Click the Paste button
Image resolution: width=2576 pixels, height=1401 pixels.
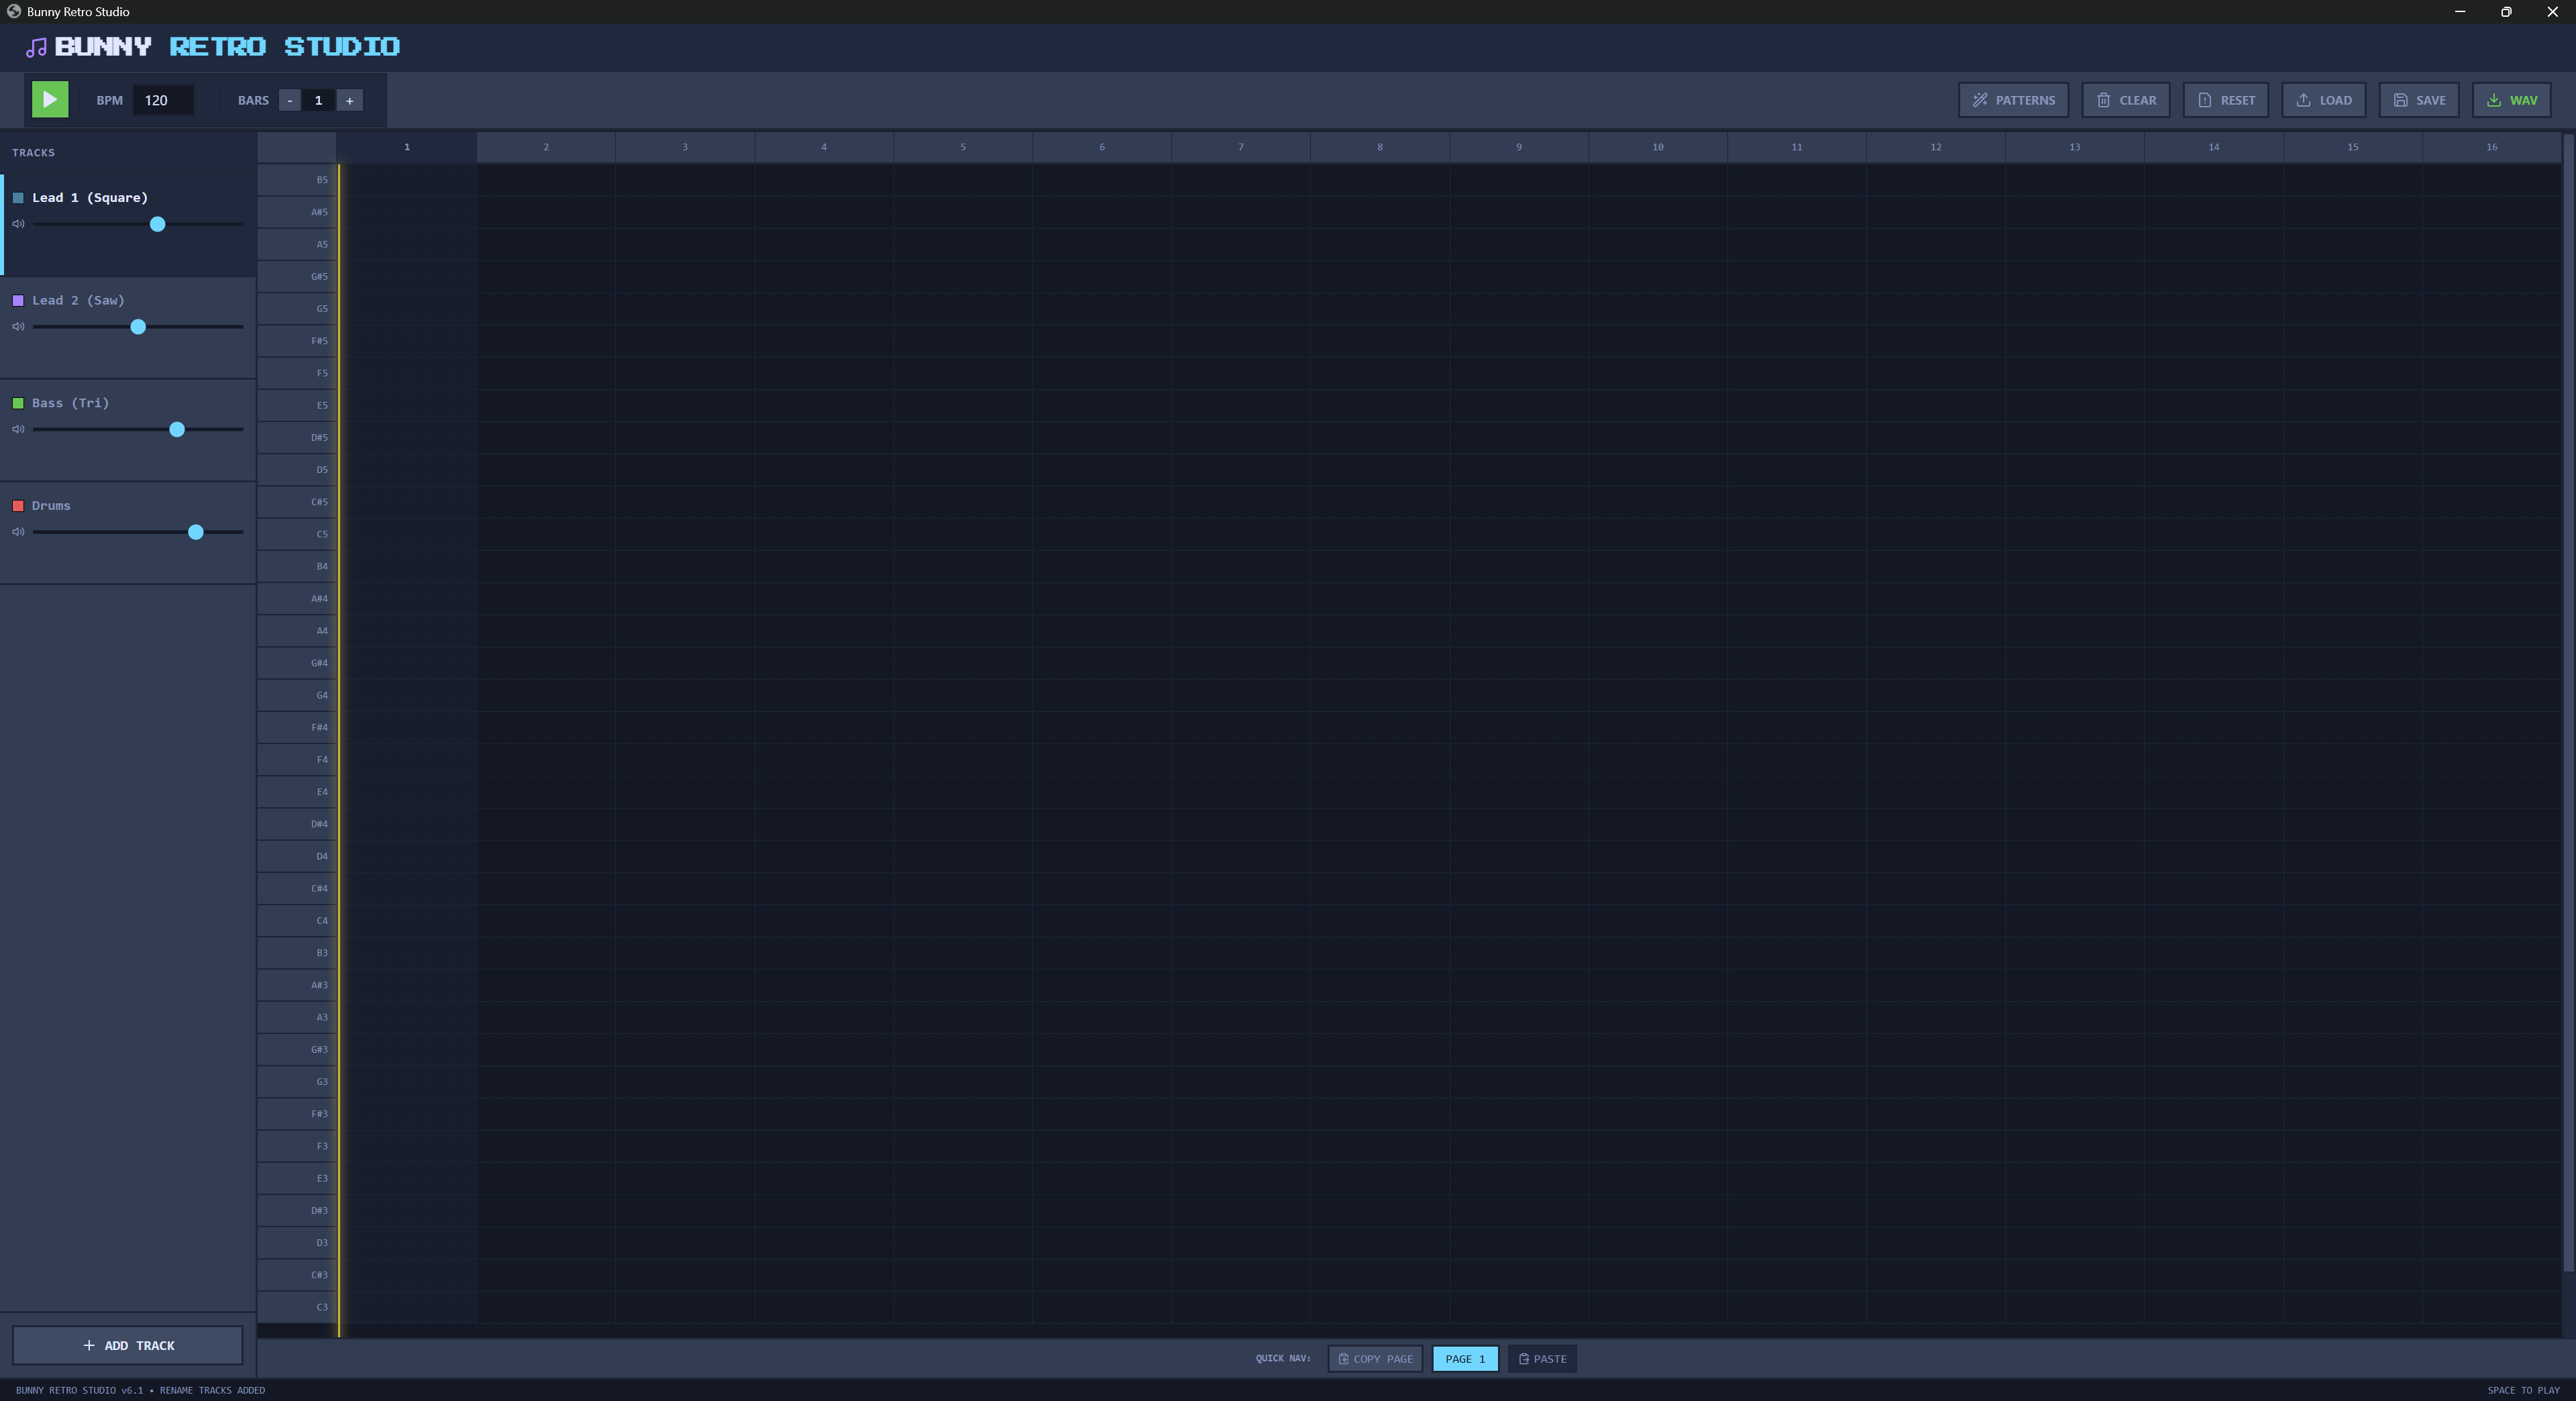coord(1542,1358)
